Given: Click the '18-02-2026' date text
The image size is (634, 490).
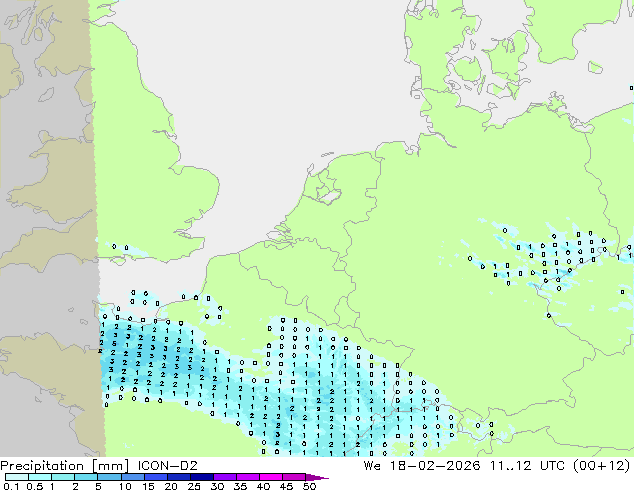Looking at the screenshot, I should click(435, 465).
